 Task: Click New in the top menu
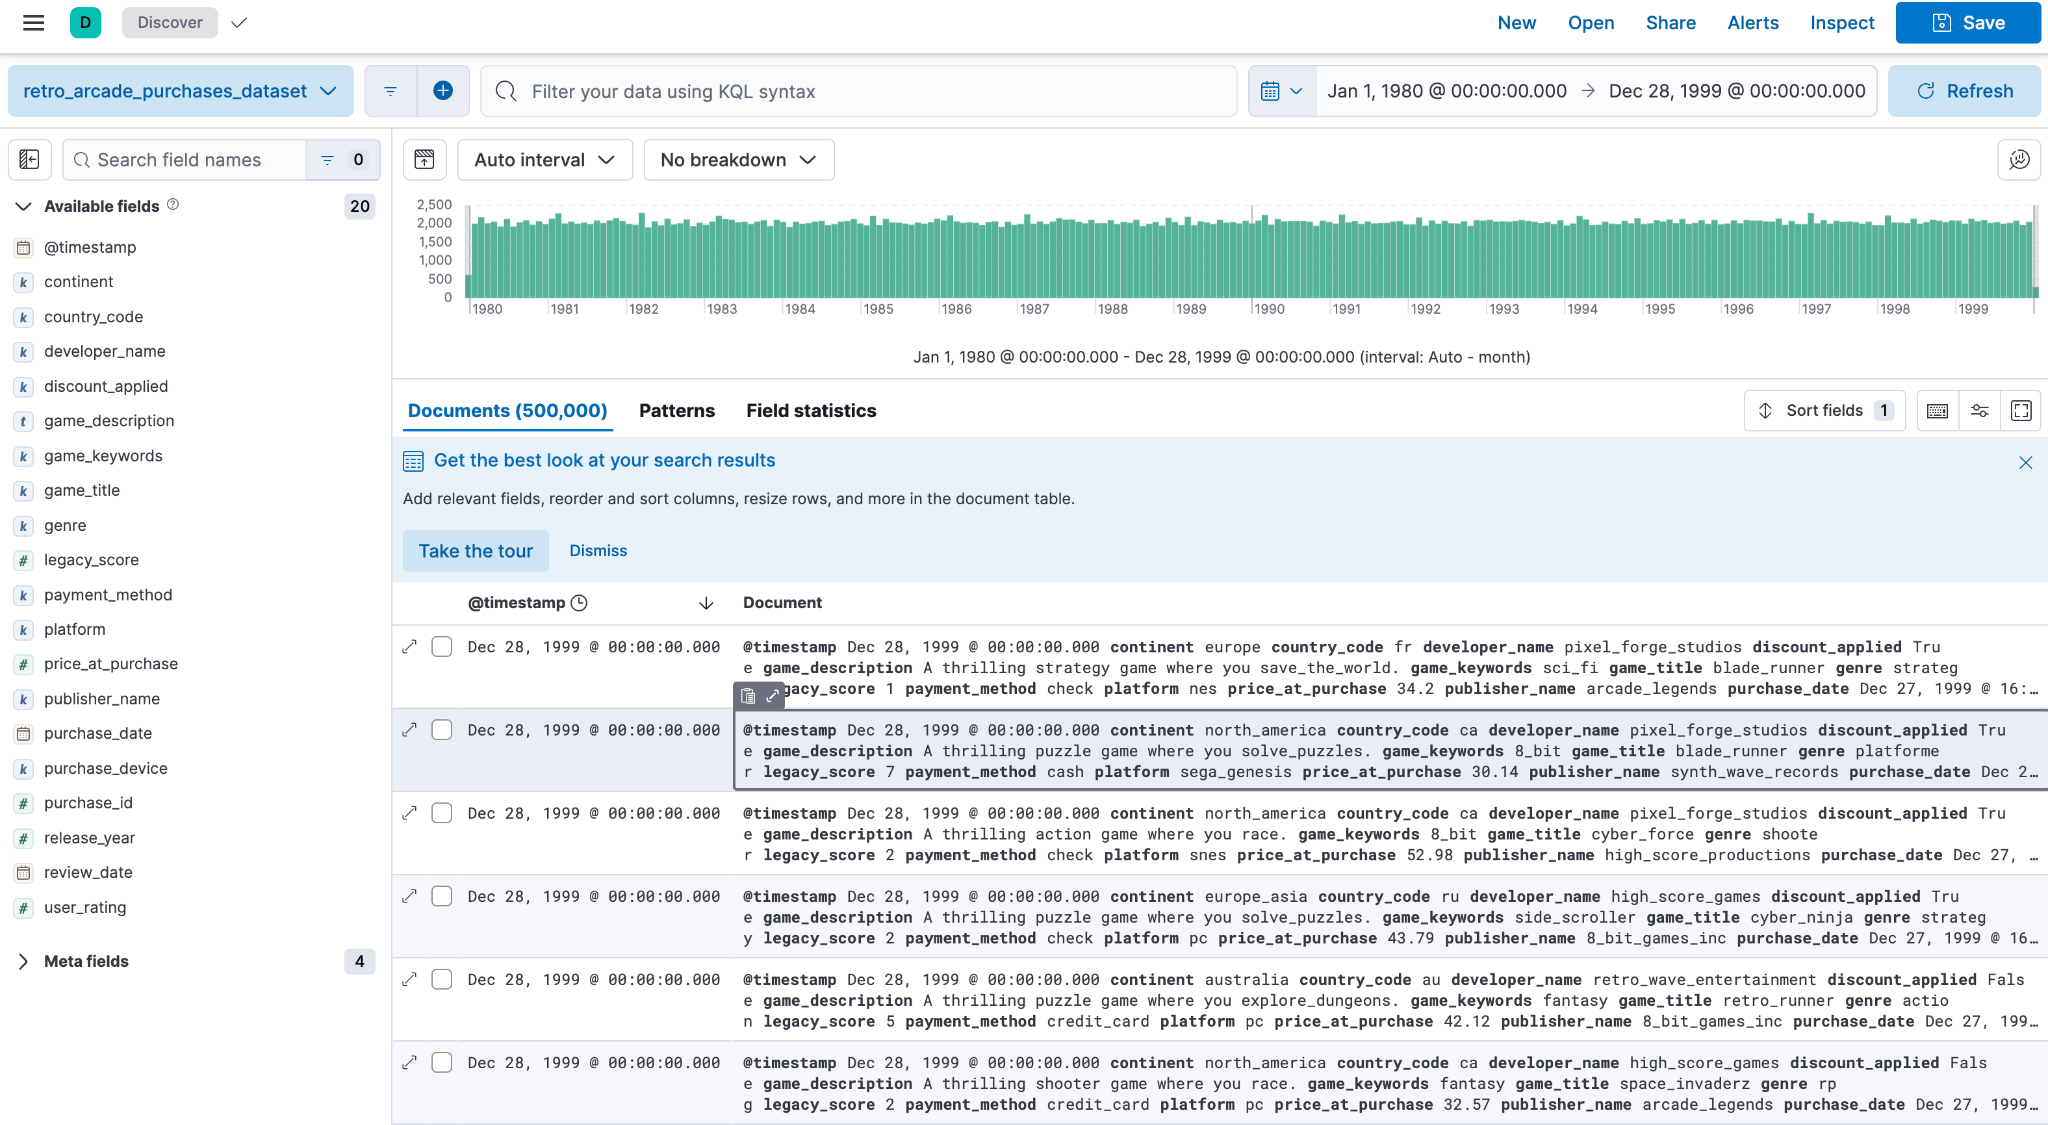(x=1516, y=22)
